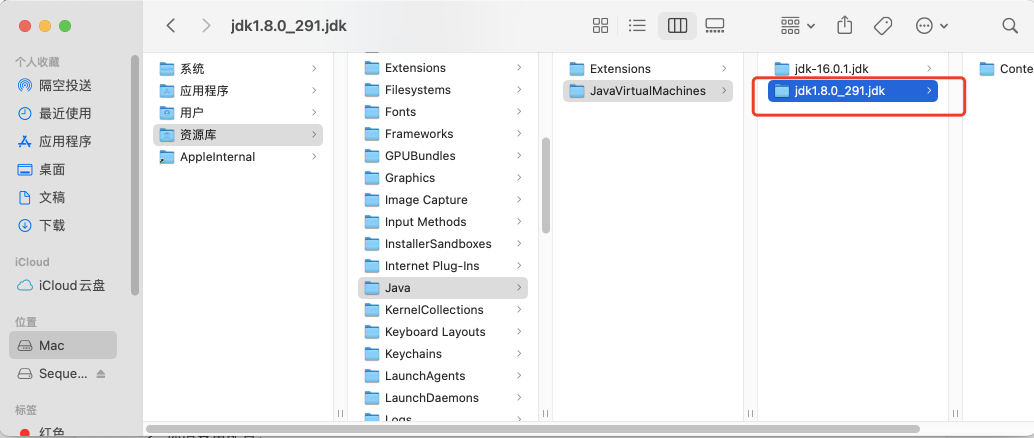Select the 用户 folder
Image resolution: width=1034 pixels, height=438 pixels.
tap(238, 113)
